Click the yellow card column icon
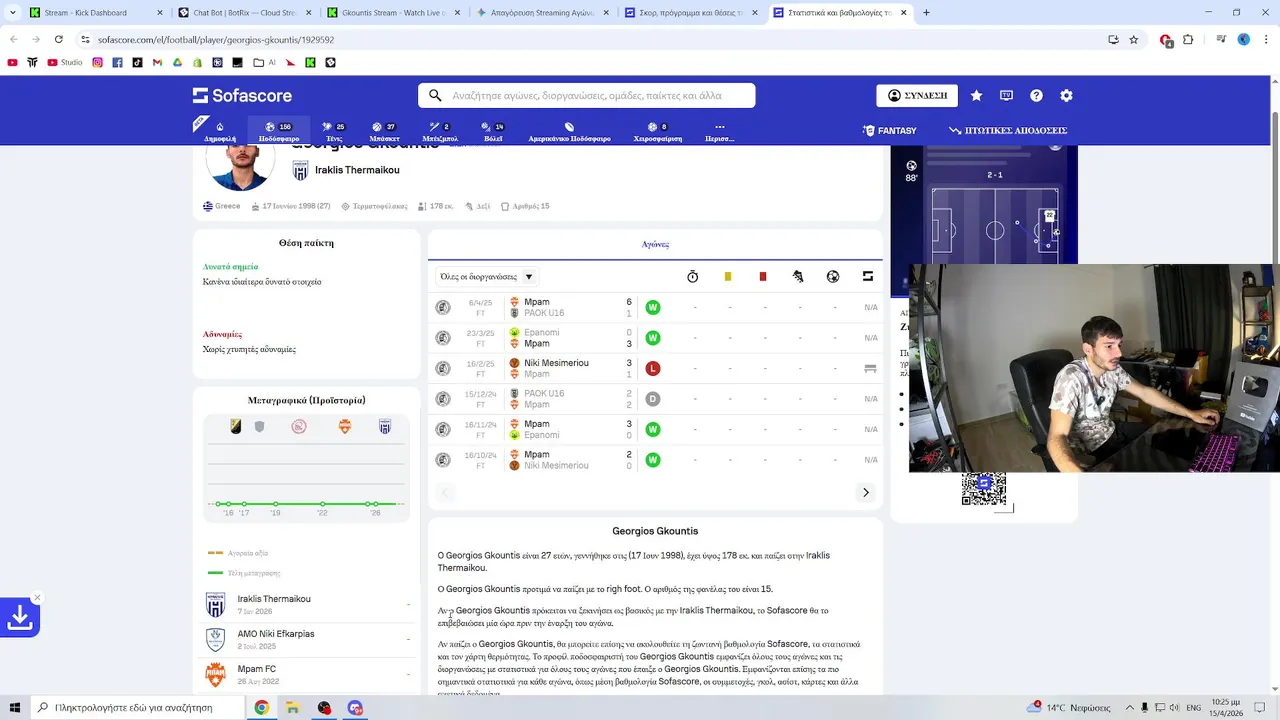Image resolution: width=1280 pixels, height=720 pixels. click(x=727, y=276)
